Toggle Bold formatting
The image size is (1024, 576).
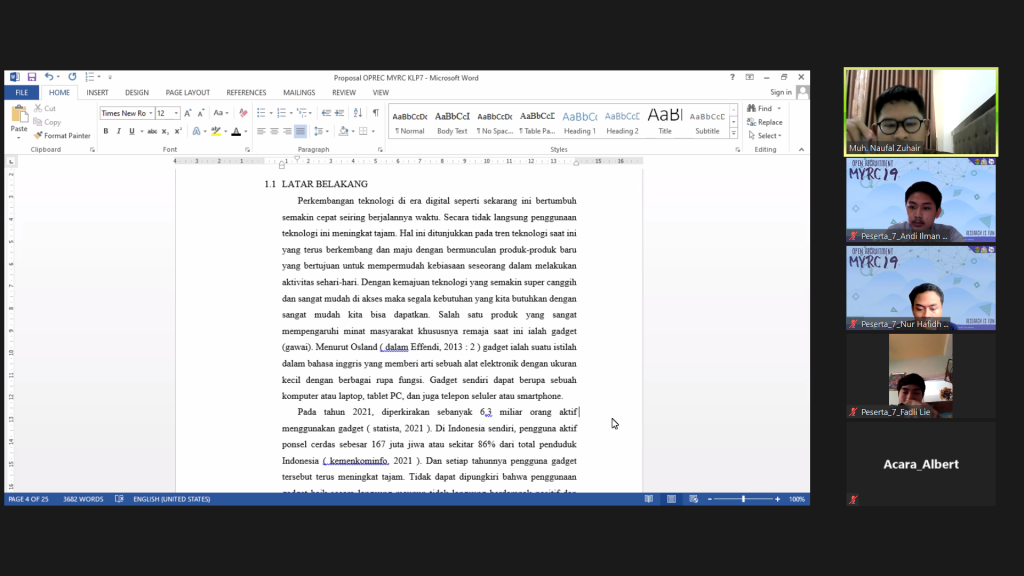click(106, 131)
